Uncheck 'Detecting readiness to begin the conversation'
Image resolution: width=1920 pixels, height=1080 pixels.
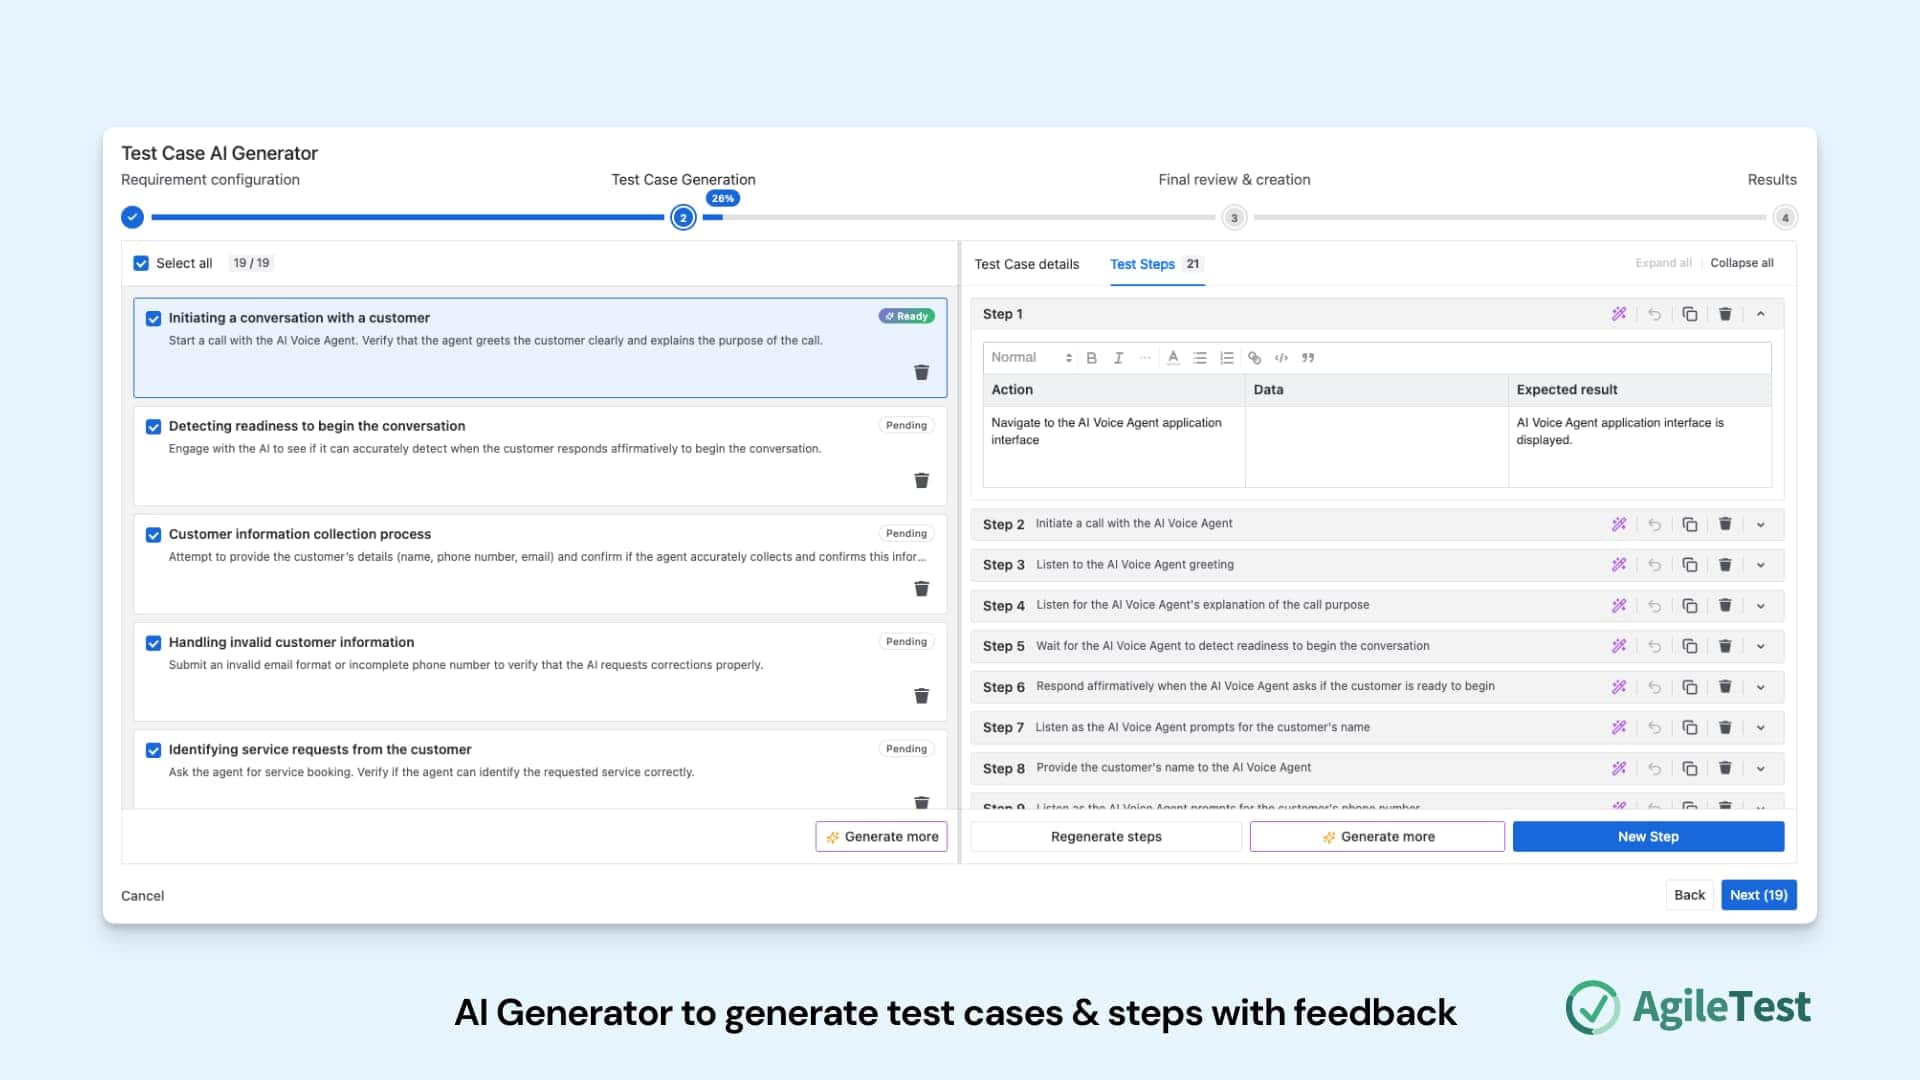[x=153, y=426]
